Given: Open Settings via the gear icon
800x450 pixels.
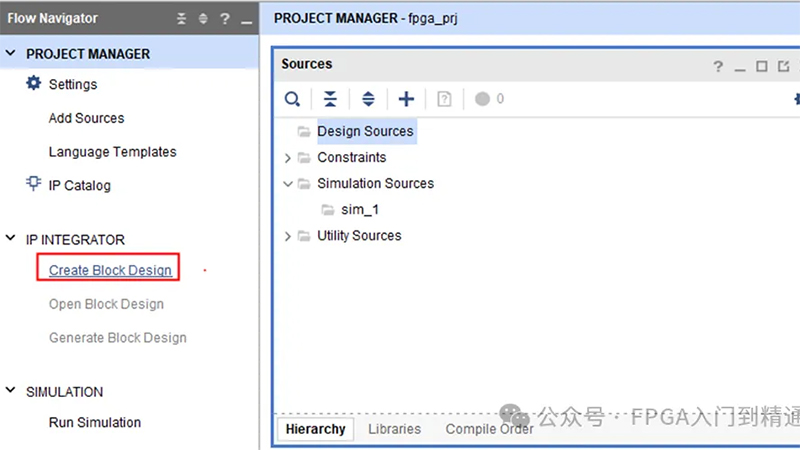Looking at the screenshot, I should point(34,83).
